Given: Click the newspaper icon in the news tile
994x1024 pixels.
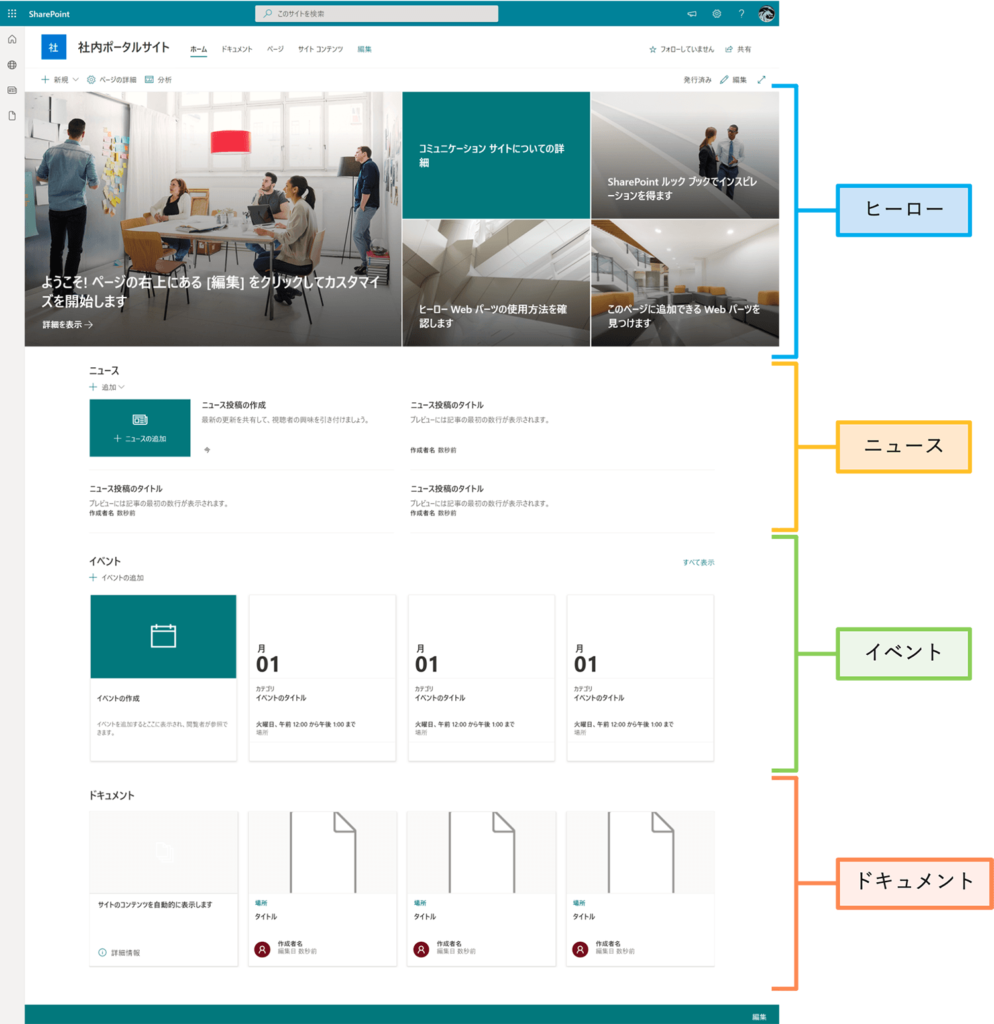Looking at the screenshot, I should [x=140, y=419].
